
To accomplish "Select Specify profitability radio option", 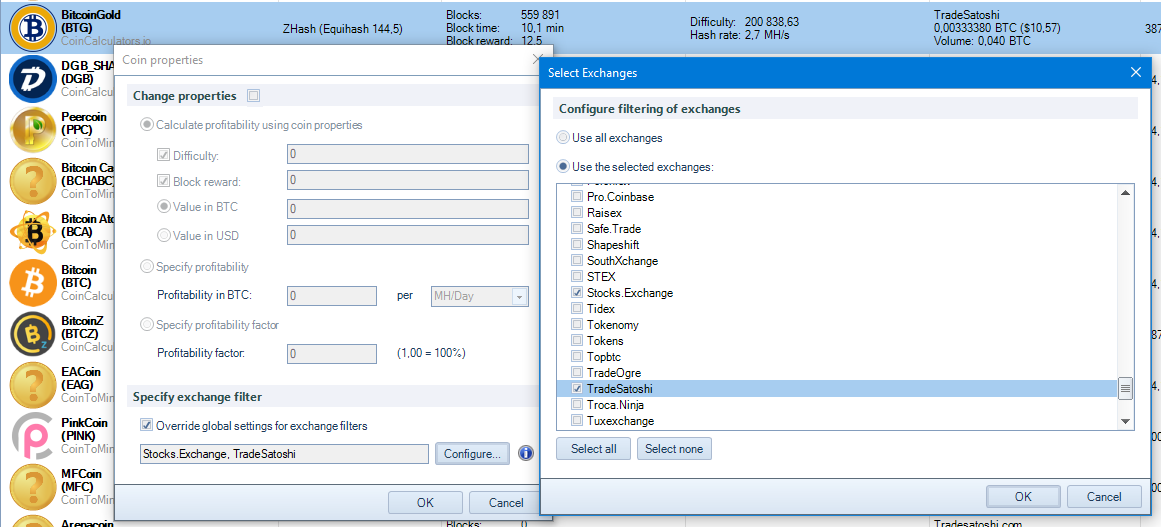I will tap(147, 266).
